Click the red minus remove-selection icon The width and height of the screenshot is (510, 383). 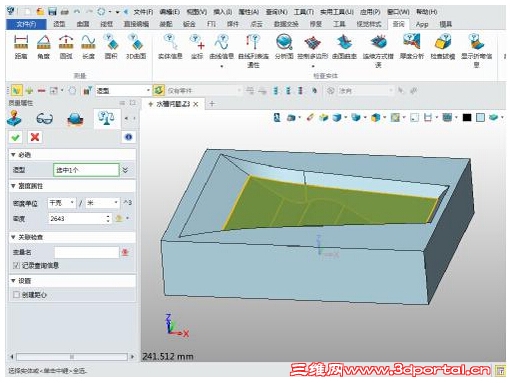pyautogui.click(x=41, y=90)
